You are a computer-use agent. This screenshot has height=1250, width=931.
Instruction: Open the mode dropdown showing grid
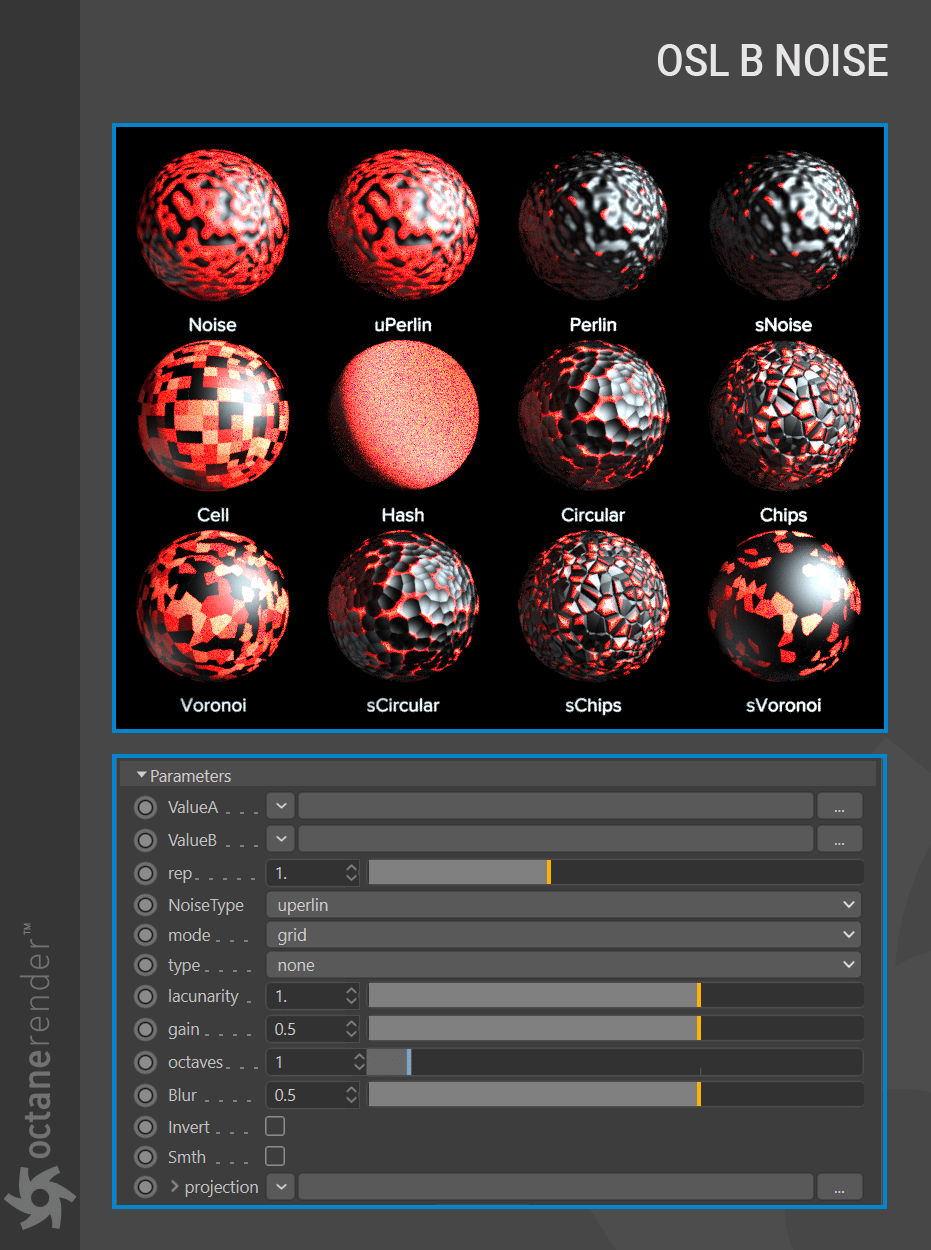pos(564,935)
